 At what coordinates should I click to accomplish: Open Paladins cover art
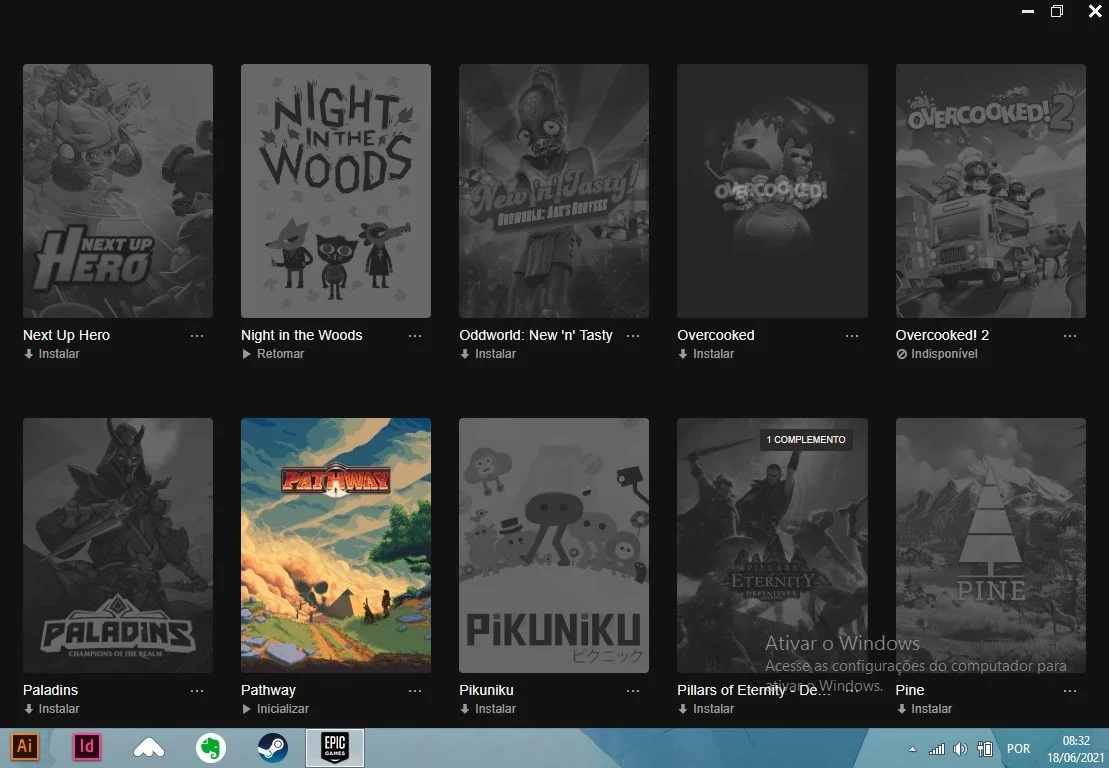pyautogui.click(x=117, y=545)
